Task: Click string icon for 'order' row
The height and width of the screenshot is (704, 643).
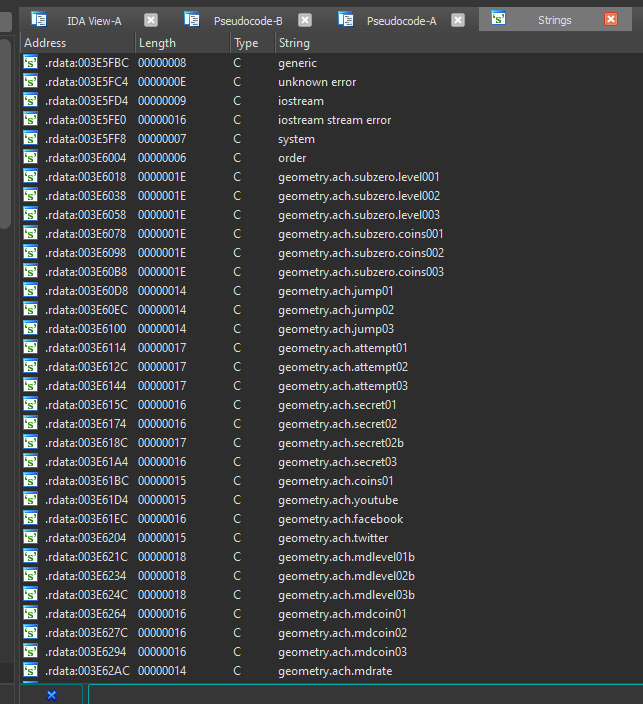Action: click(x=31, y=157)
